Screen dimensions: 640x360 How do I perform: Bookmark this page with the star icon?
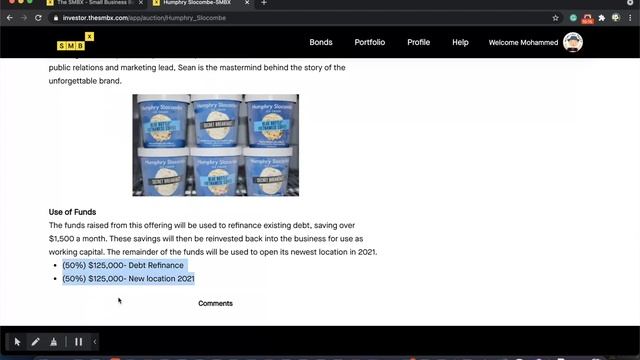pos(555,18)
